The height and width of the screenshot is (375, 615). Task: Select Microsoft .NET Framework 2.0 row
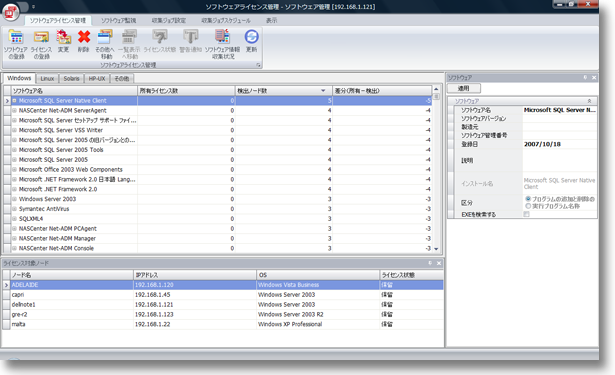(218, 189)
